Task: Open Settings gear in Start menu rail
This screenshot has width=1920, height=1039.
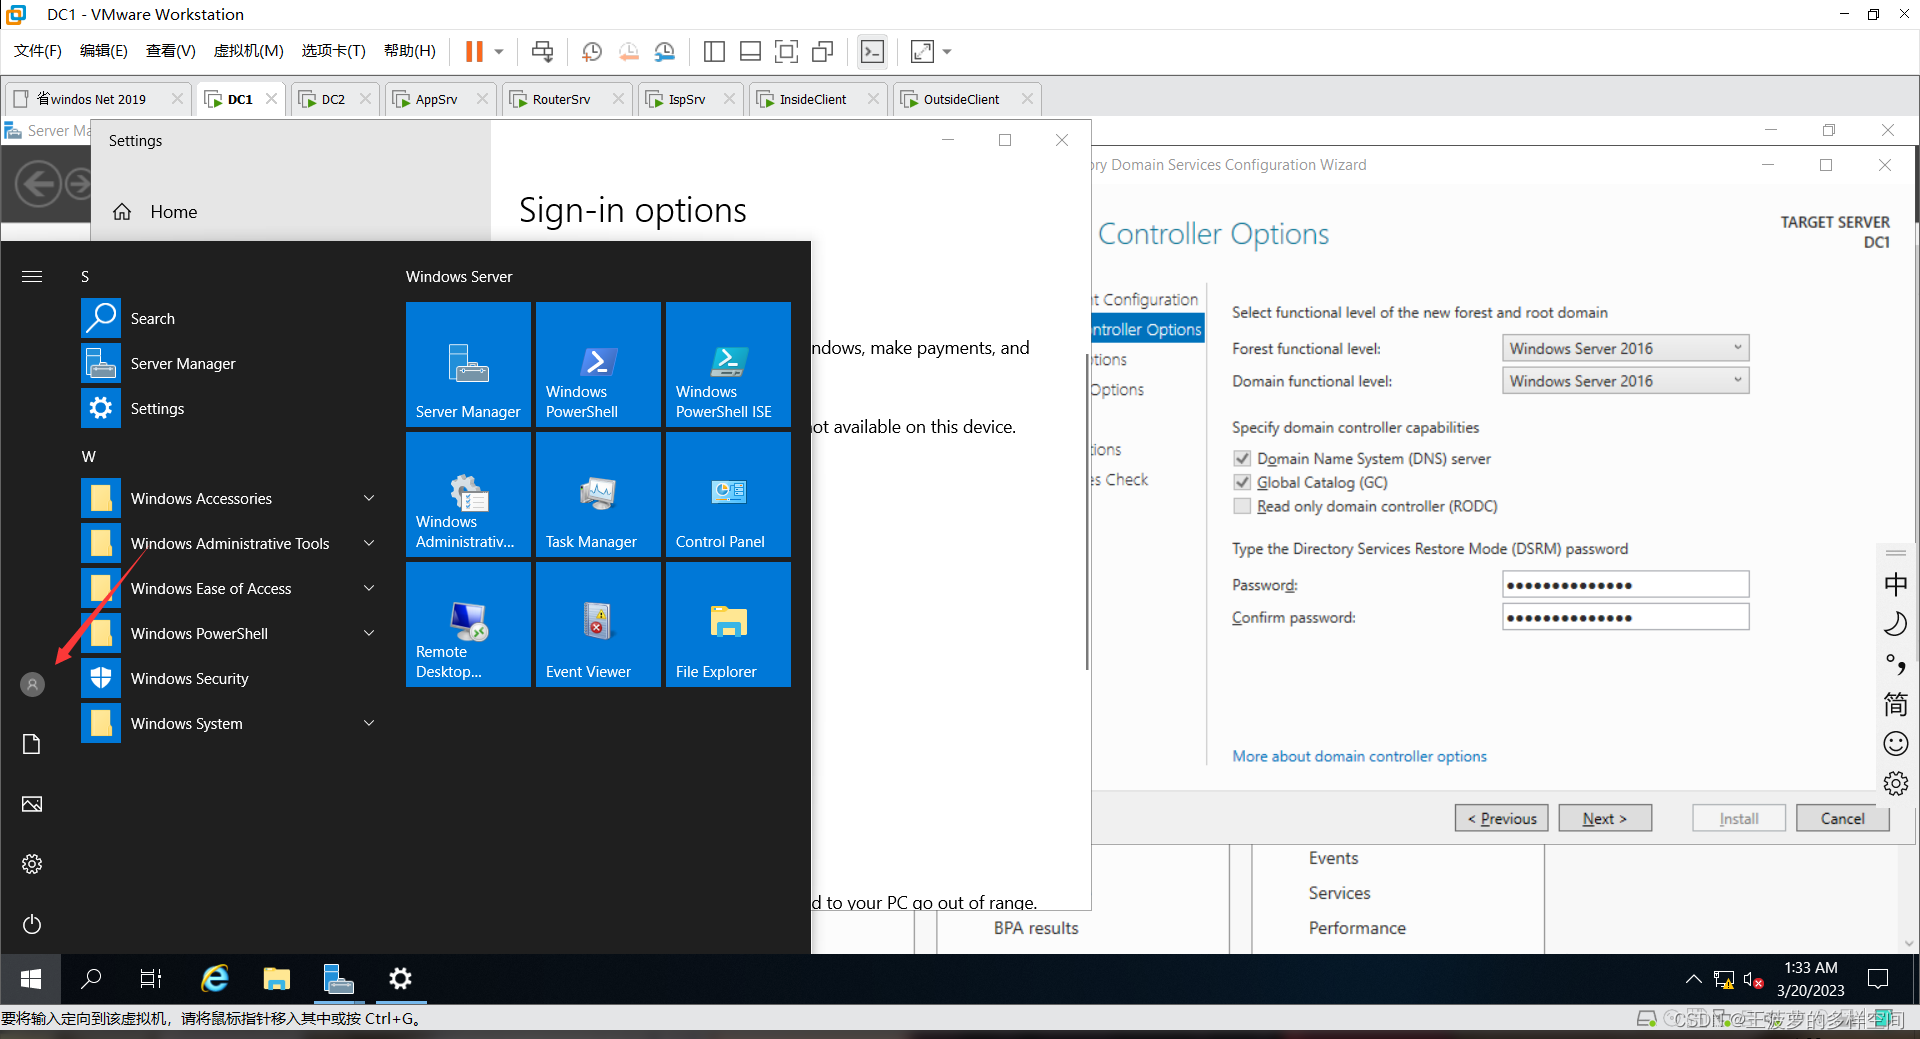Action: (32, 864)
